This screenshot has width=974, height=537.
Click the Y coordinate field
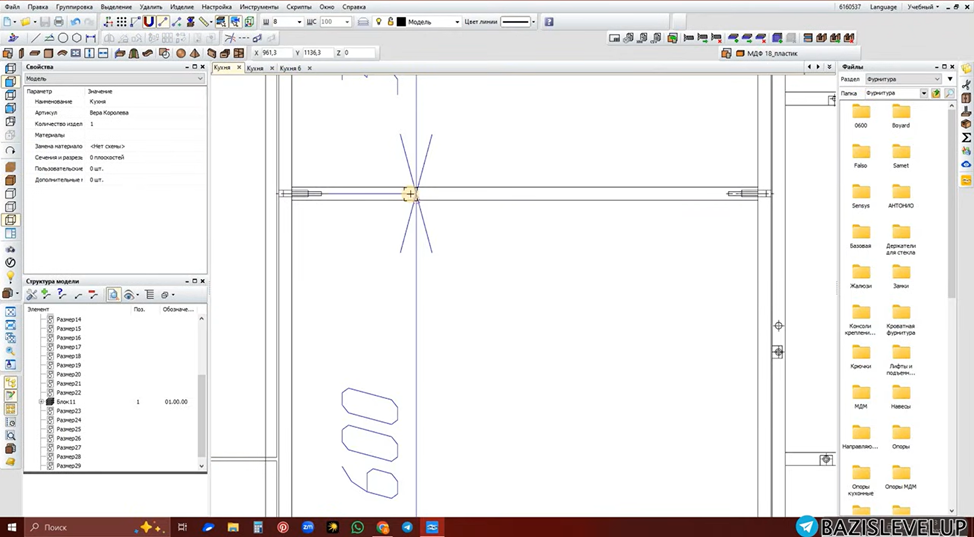[x=318, y=53]
